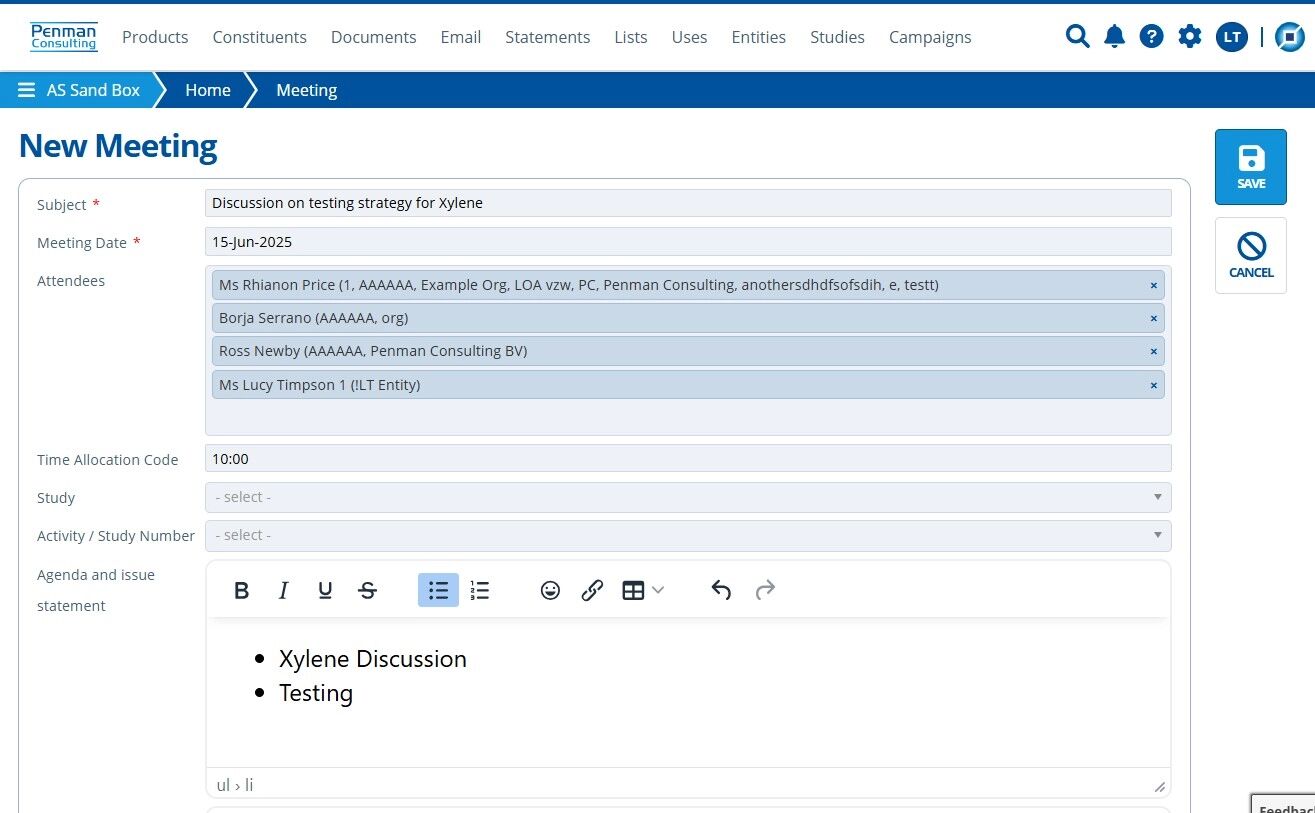
Task: Open the Entities menu
Action: point(759,37)
